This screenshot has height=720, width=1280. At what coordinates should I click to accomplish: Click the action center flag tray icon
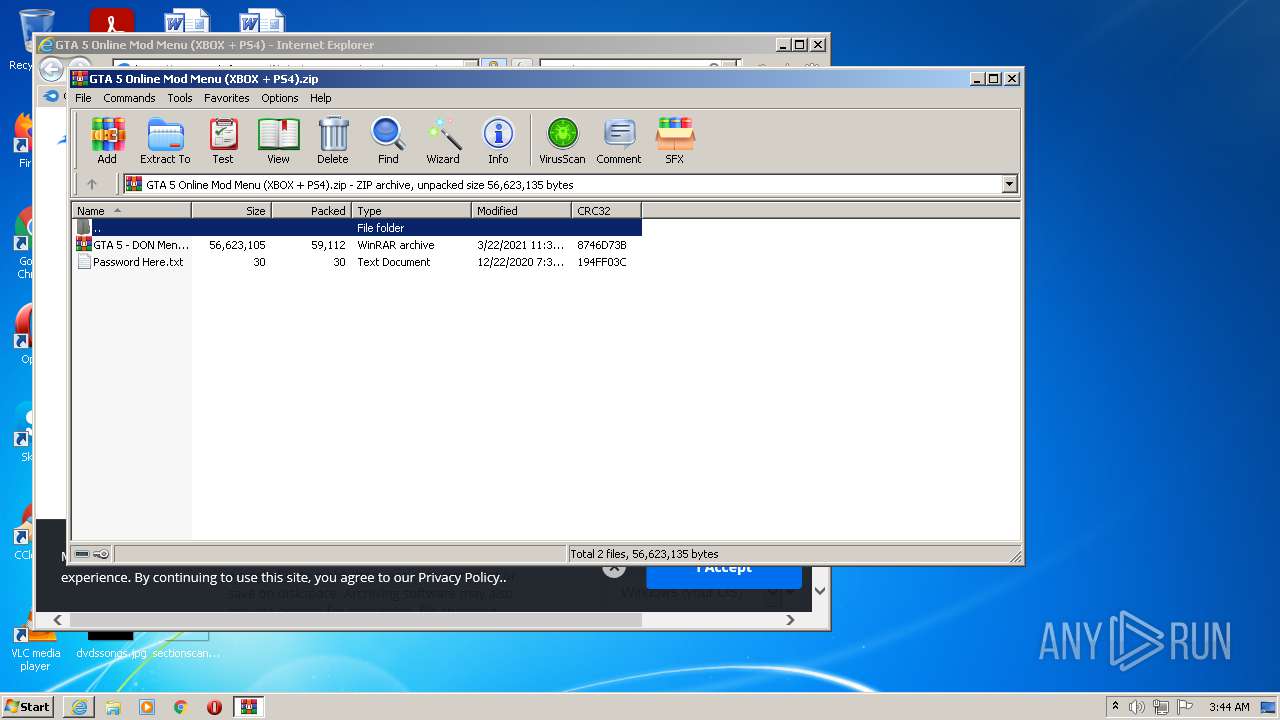click(1185, 707)
